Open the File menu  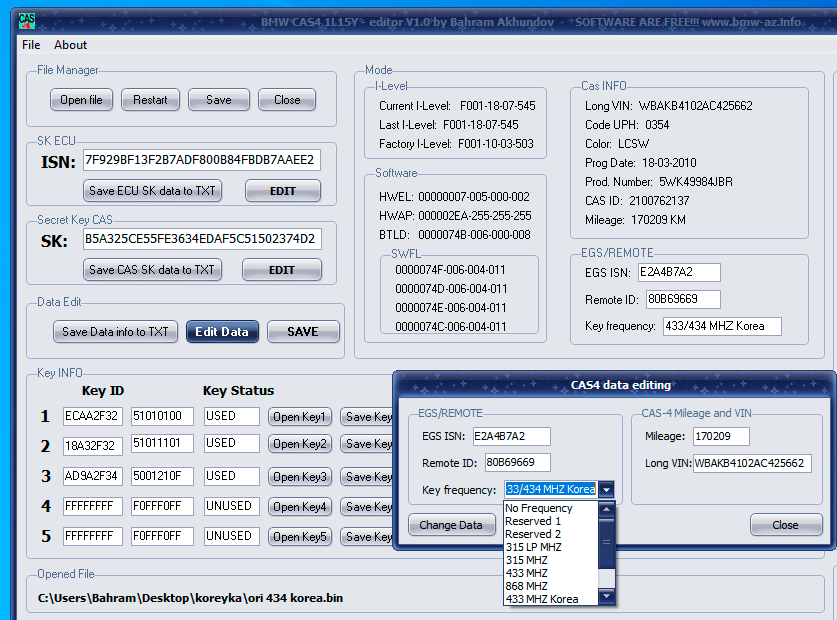[31, 45]
